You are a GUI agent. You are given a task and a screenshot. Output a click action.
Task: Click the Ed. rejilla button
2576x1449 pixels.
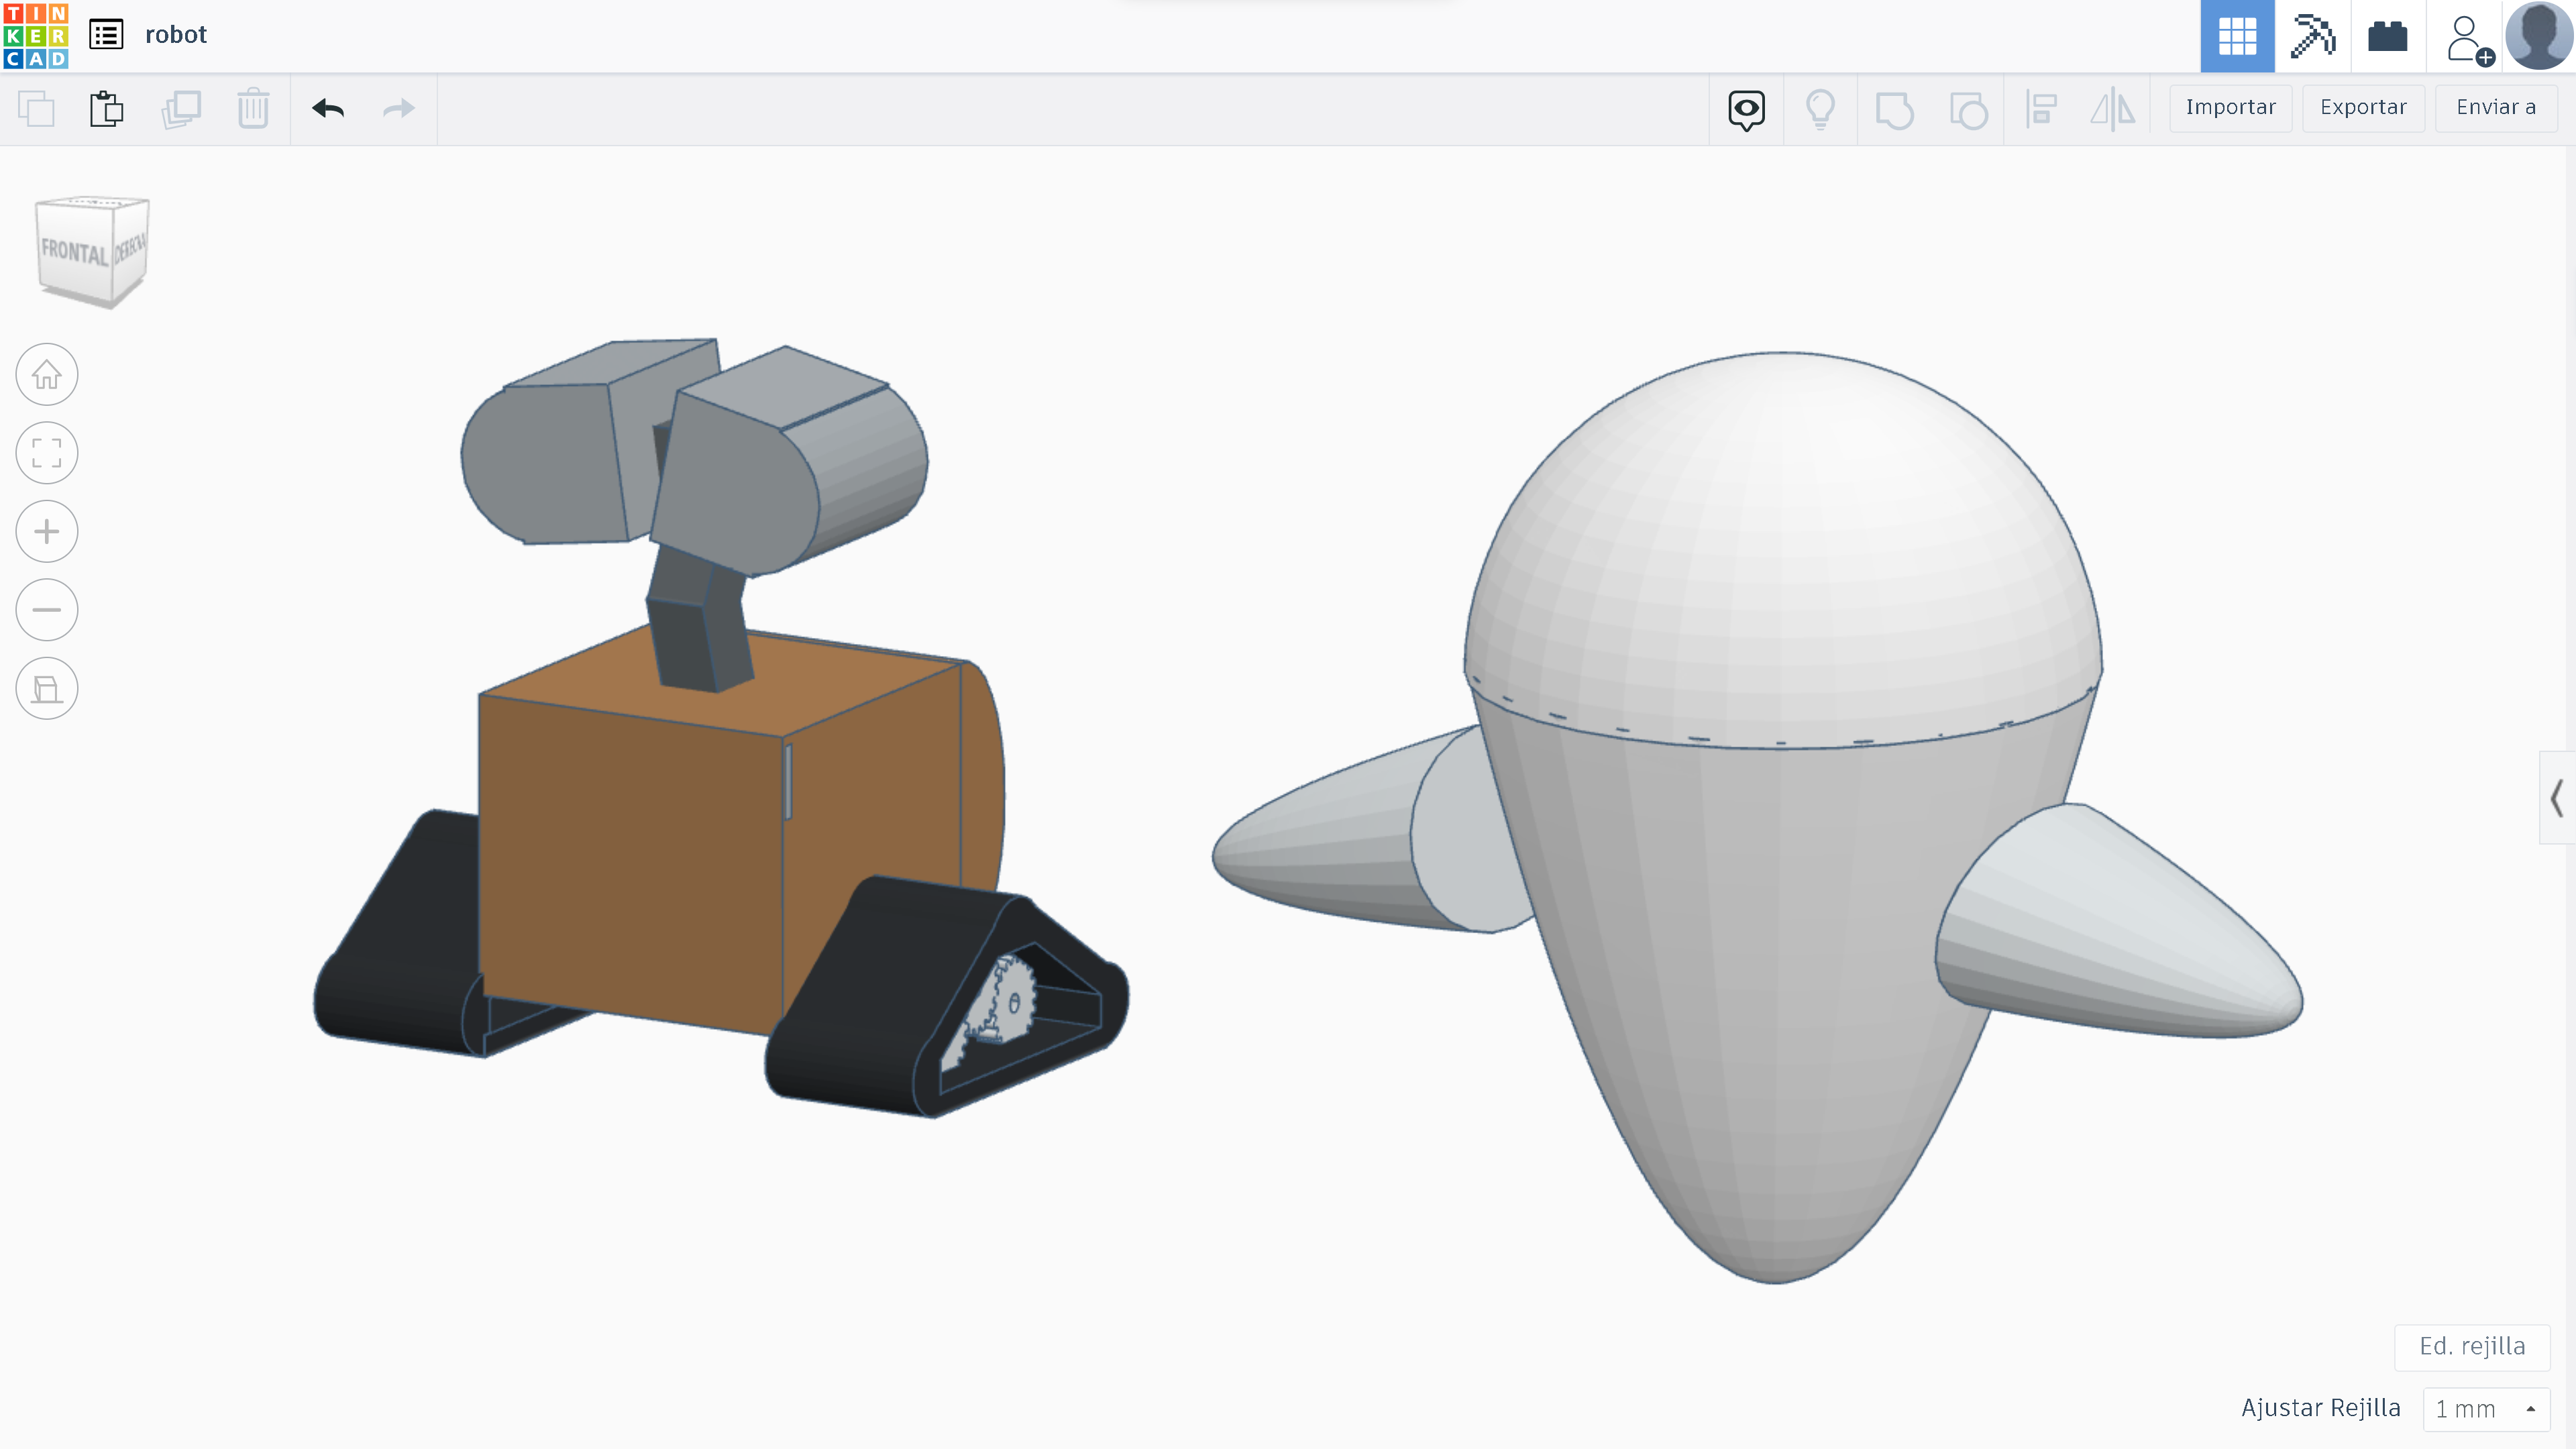(x=2472, y=1346)
